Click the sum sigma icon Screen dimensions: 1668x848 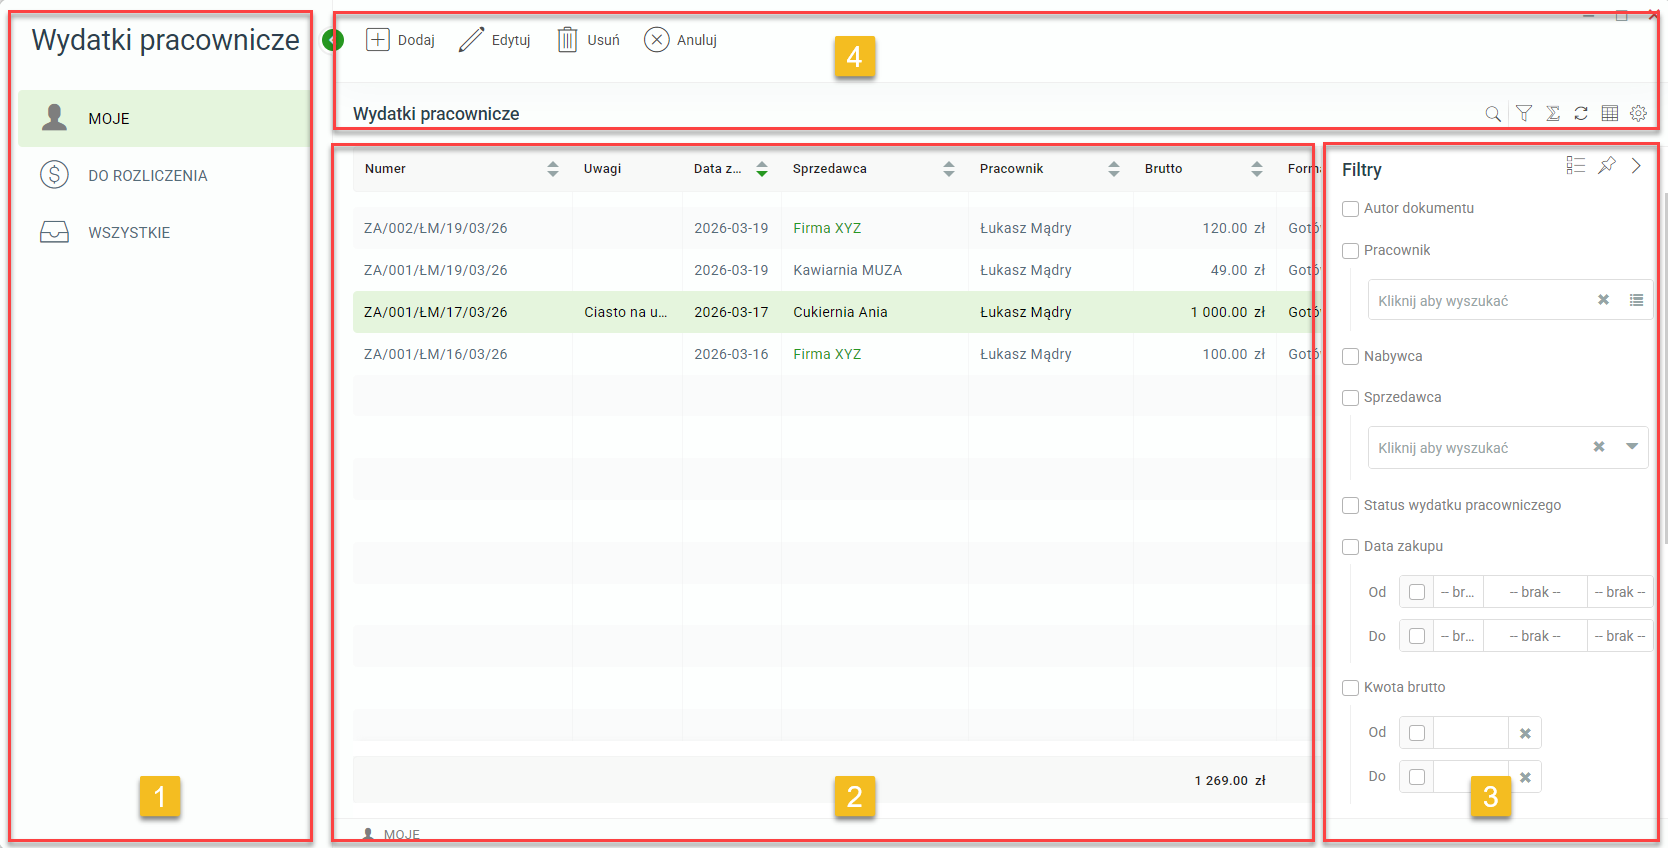[1553, 114]
